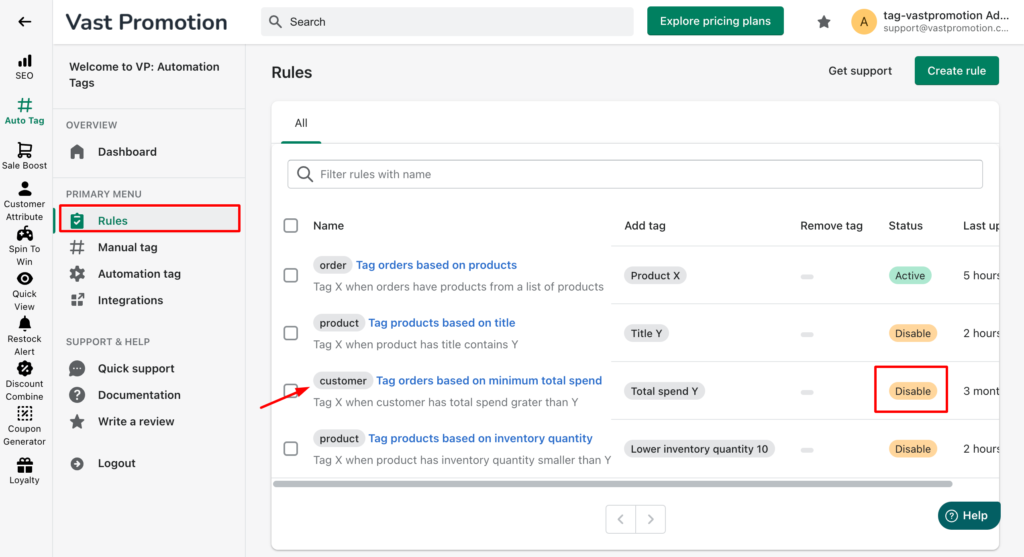The width and height of the screenshot is (1024, 557).
Task: Click the Documentation question mark icon
Action: (77, 395)
